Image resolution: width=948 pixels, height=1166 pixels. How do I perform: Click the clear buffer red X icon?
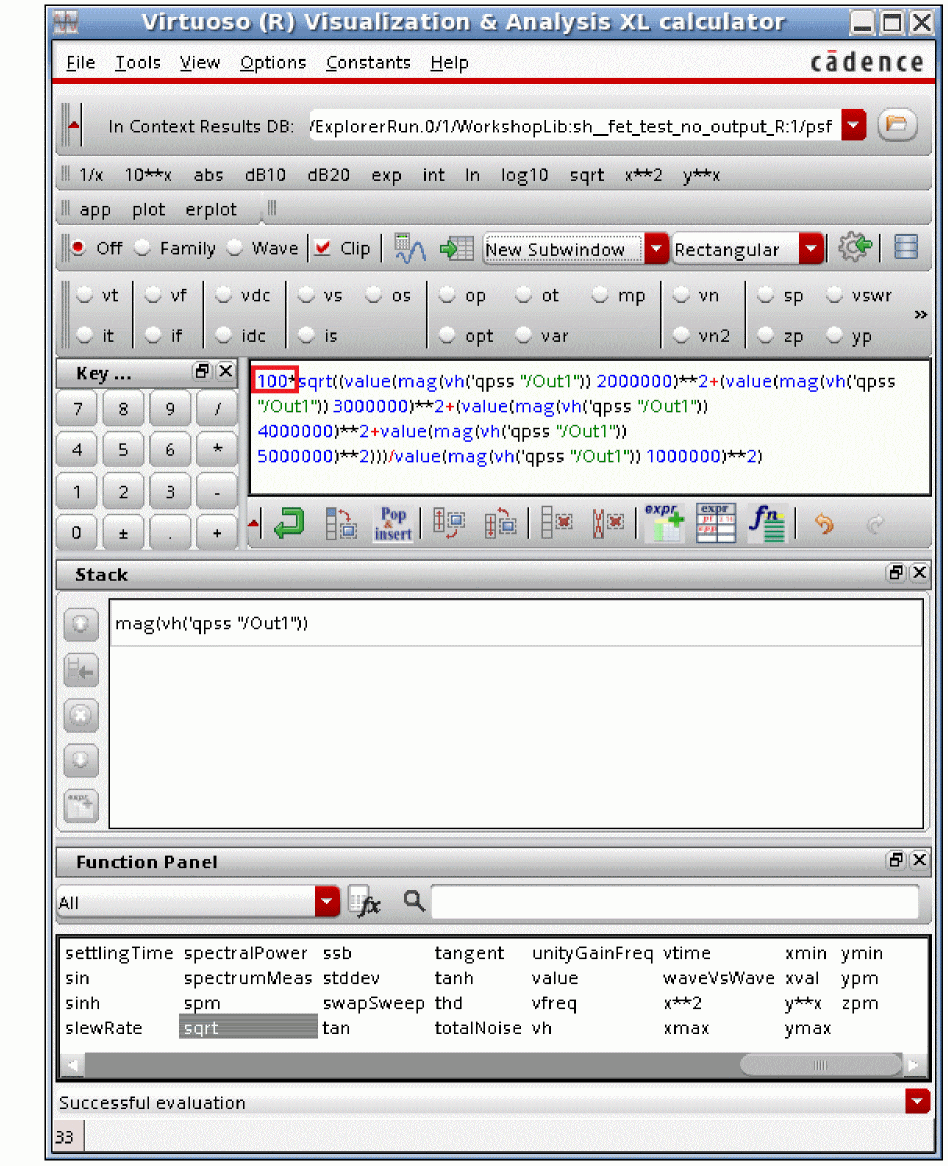tap(557, 524)
